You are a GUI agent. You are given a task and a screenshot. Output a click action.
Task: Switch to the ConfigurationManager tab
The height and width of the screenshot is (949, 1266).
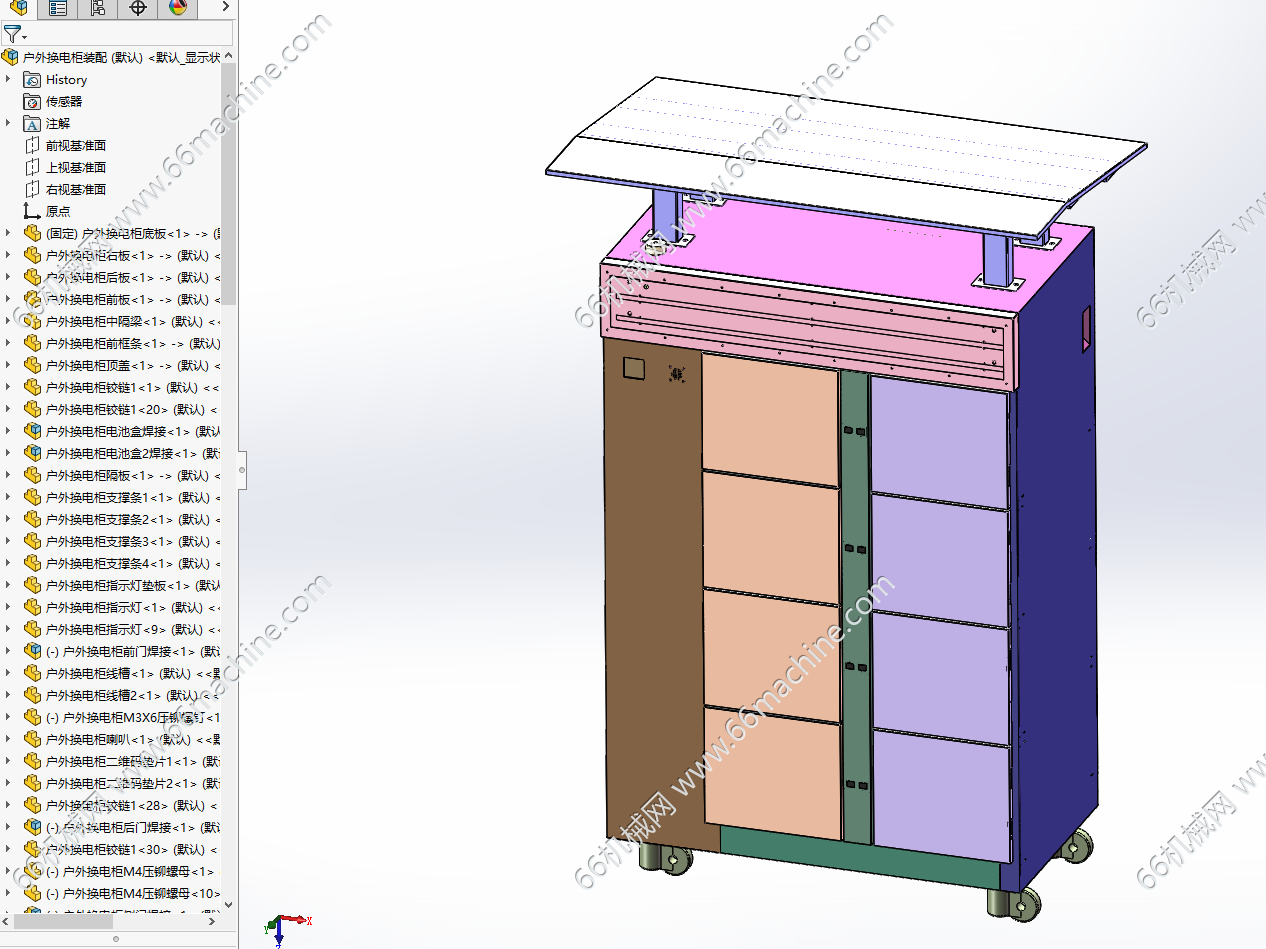tap(98, 9)
